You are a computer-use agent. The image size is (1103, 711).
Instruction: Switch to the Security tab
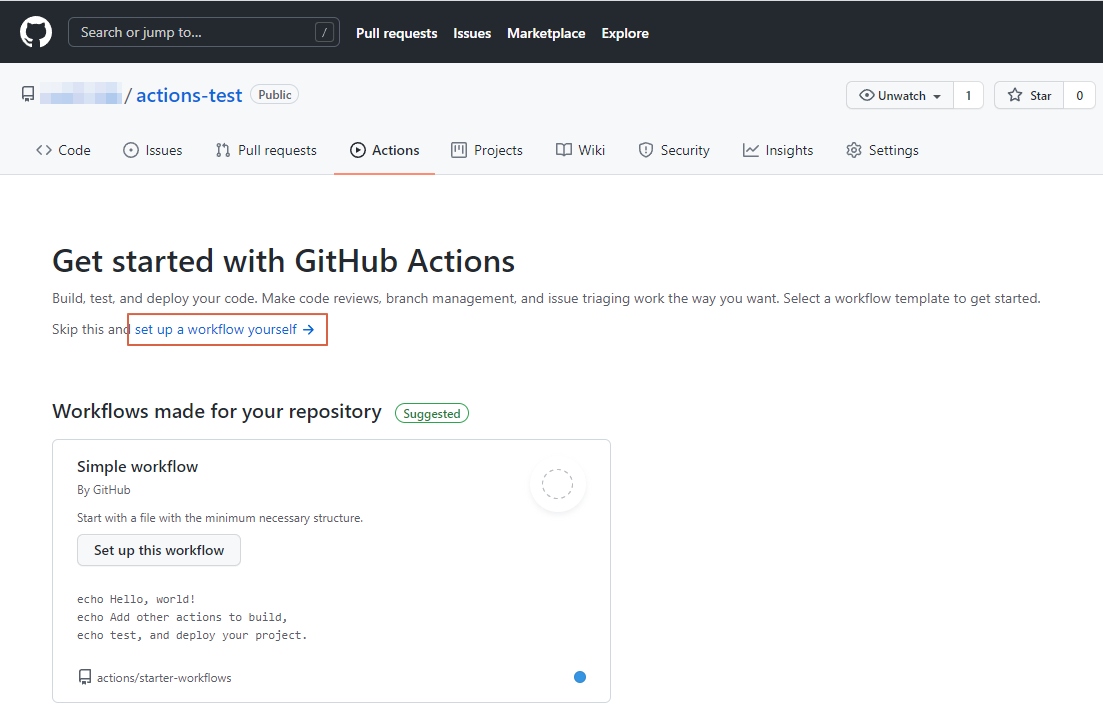click(x=674, y=150)
